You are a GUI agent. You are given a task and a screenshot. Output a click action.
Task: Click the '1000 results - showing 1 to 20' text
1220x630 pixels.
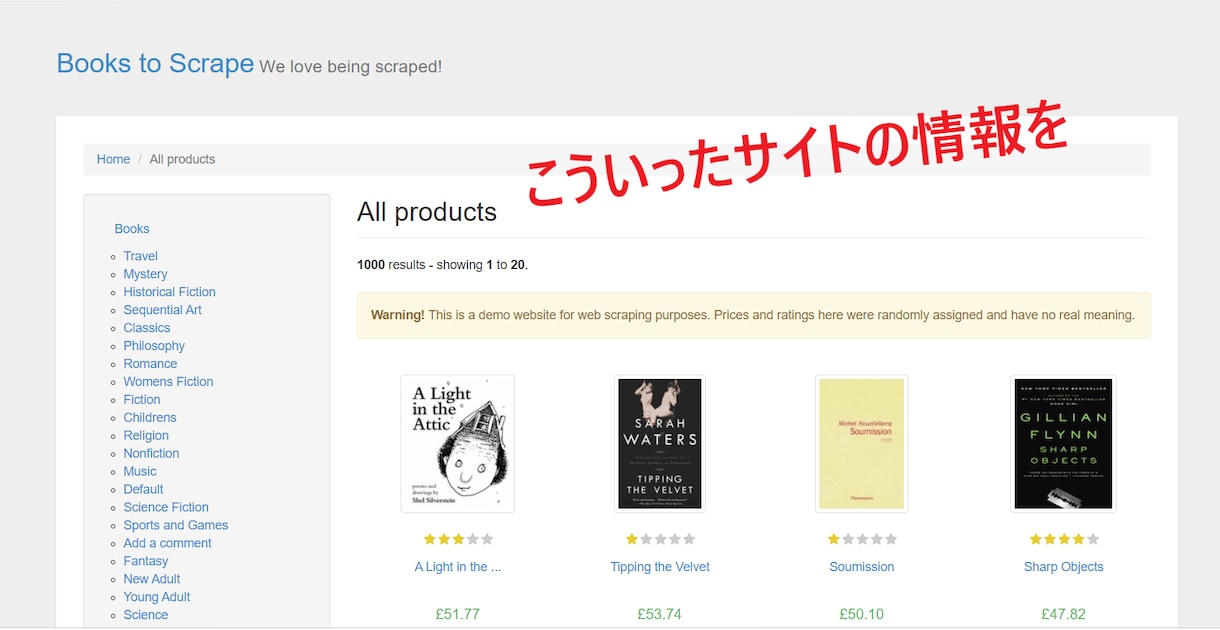(442, 265)
